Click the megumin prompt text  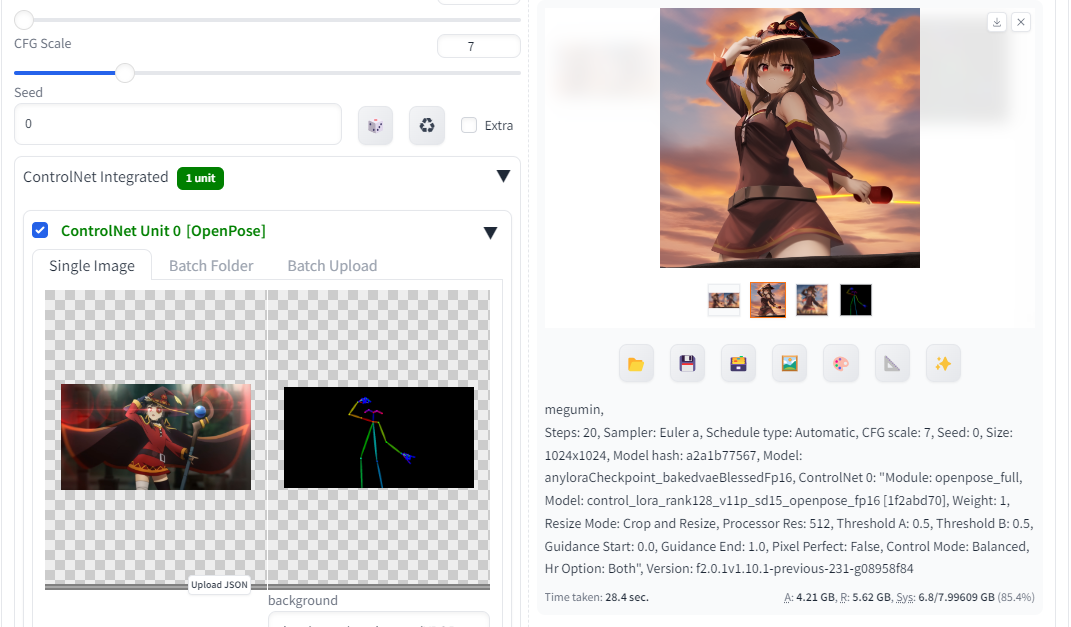[574, 410]
